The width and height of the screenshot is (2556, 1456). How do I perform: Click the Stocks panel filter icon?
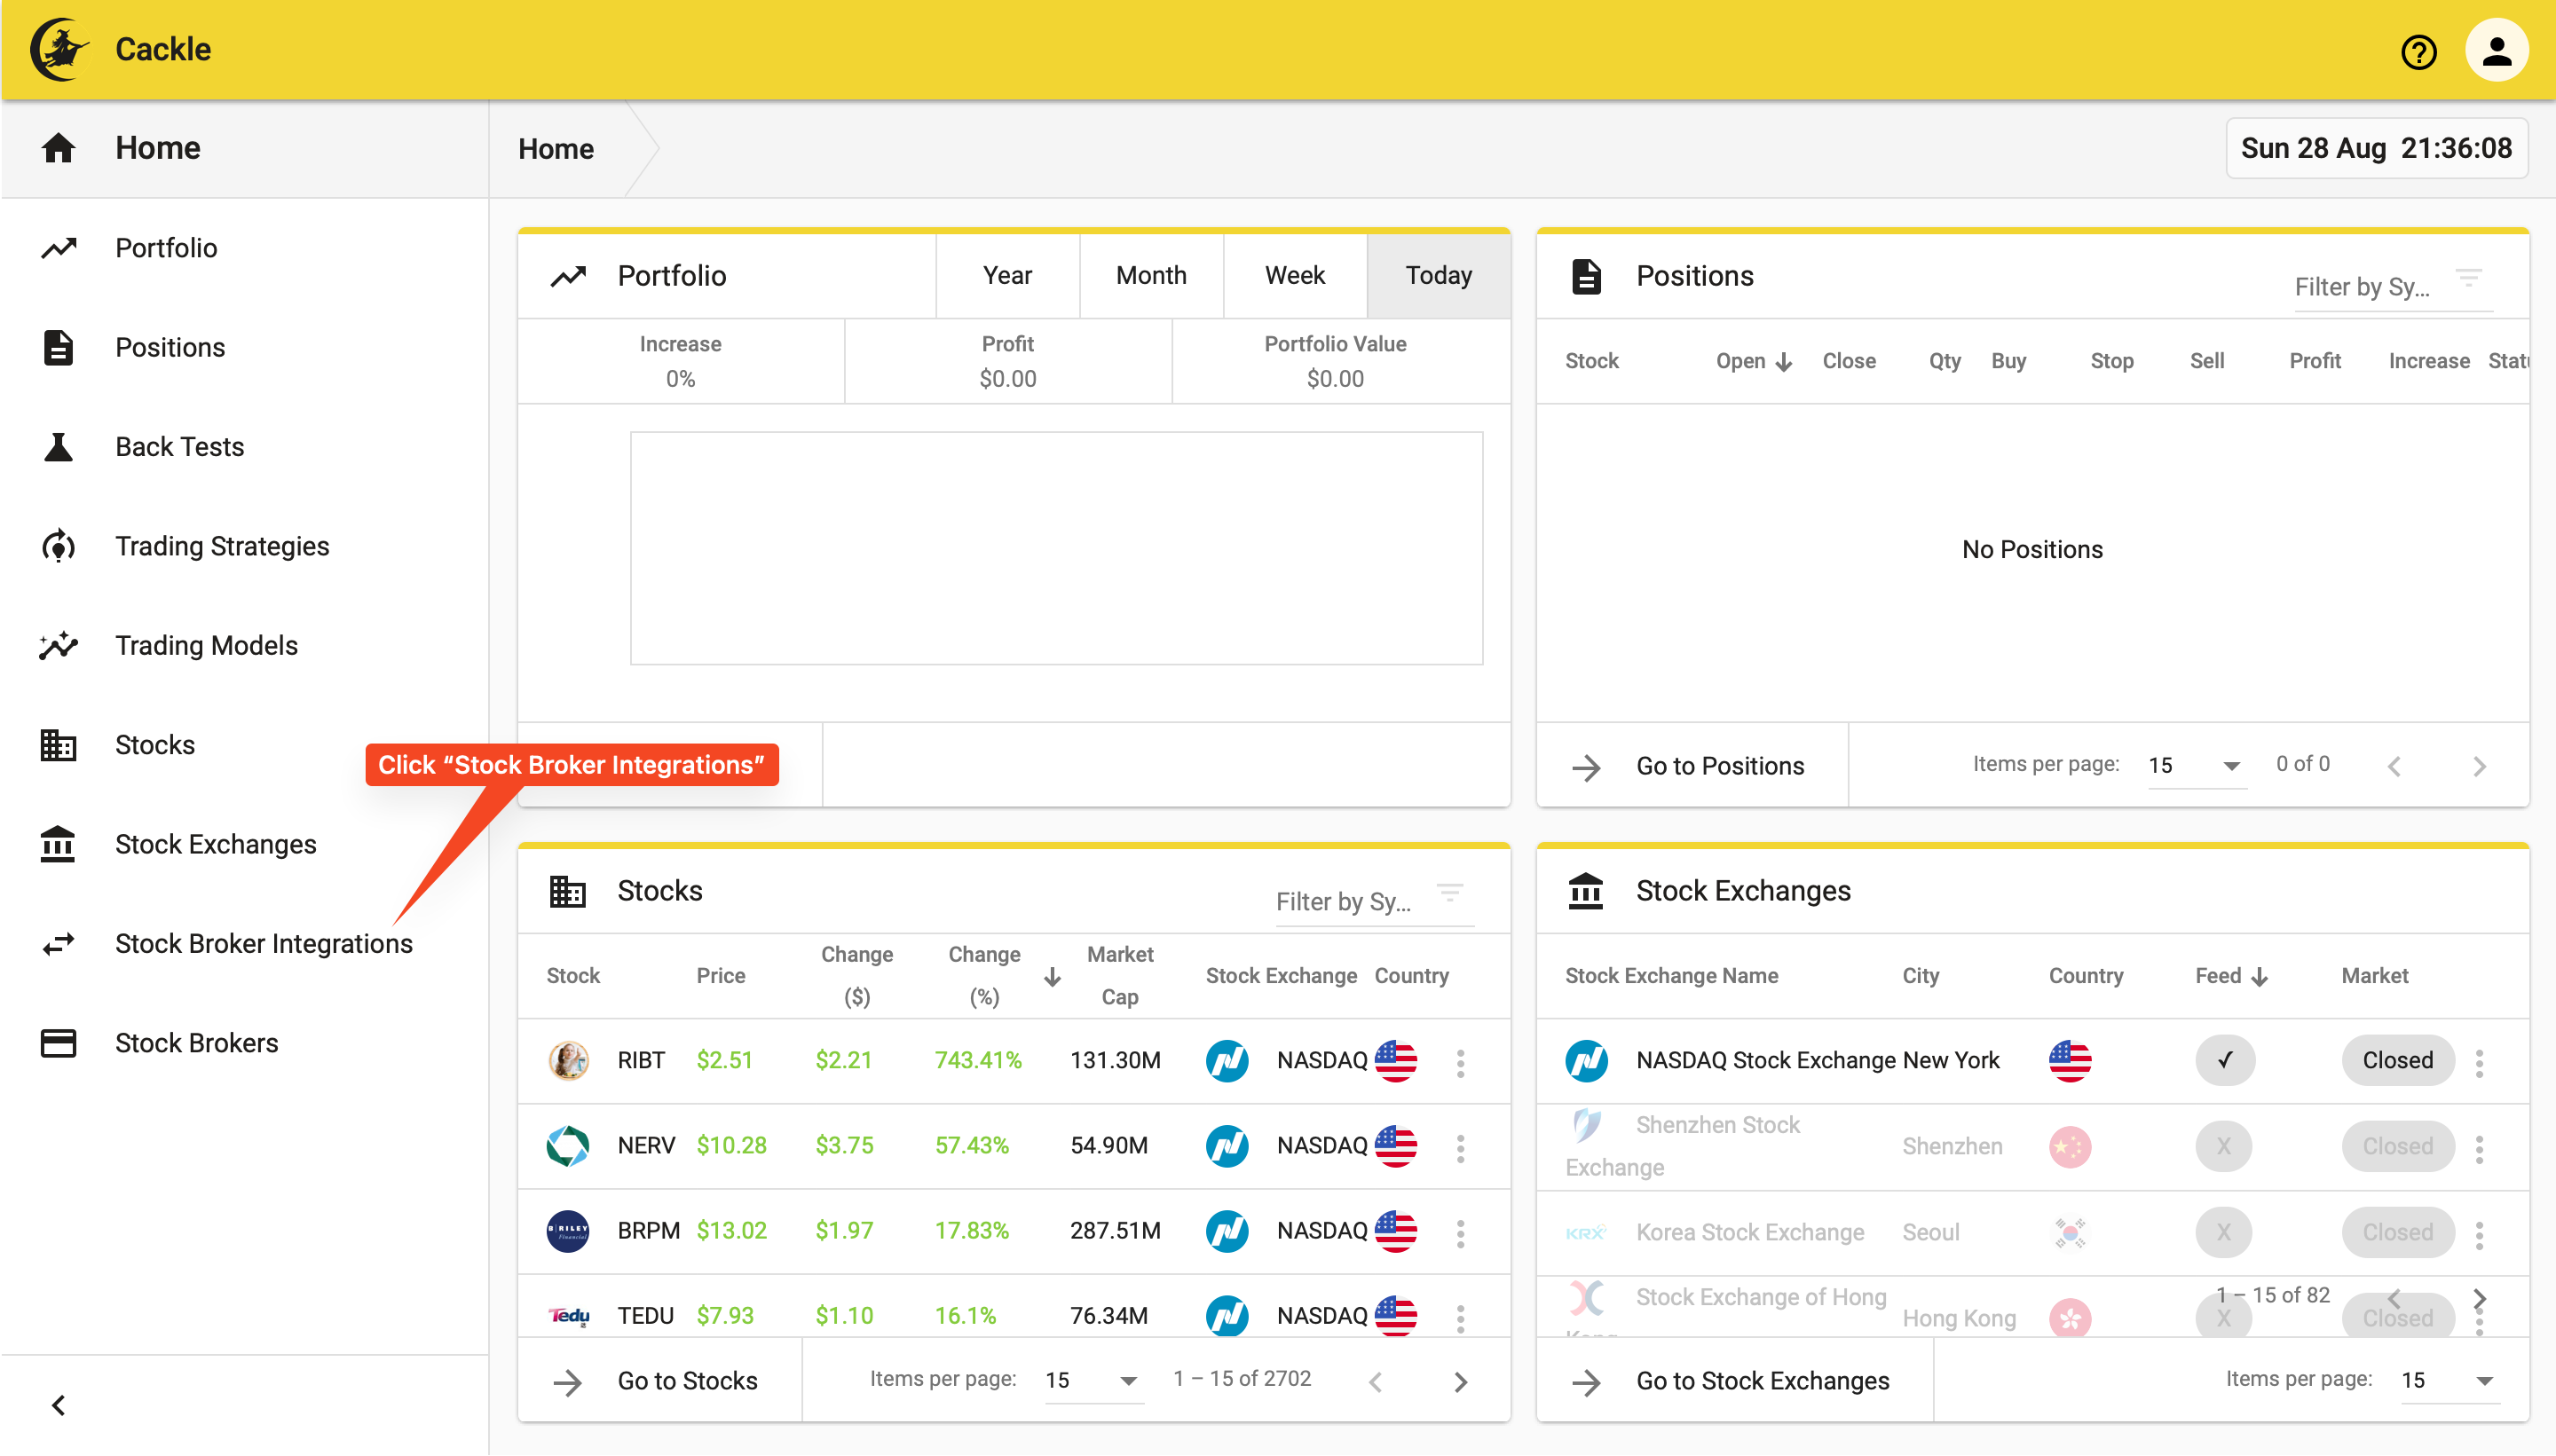[x=1449, y=892]
